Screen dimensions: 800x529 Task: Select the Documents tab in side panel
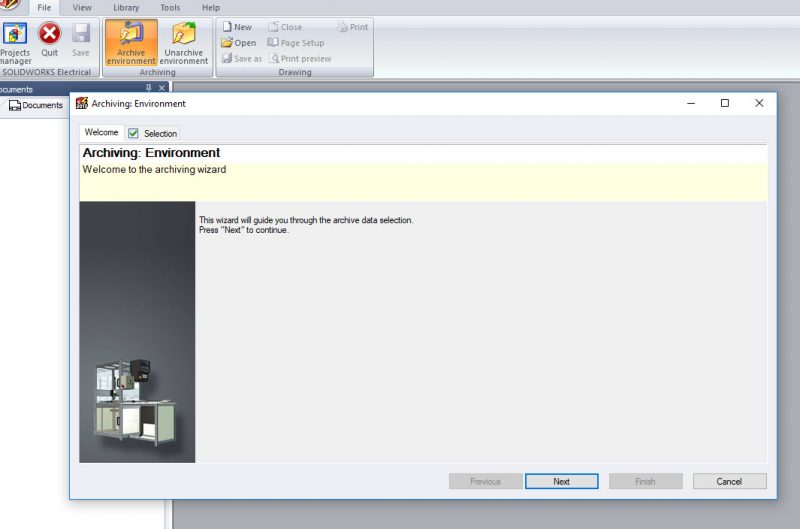[x=36, y=105]
